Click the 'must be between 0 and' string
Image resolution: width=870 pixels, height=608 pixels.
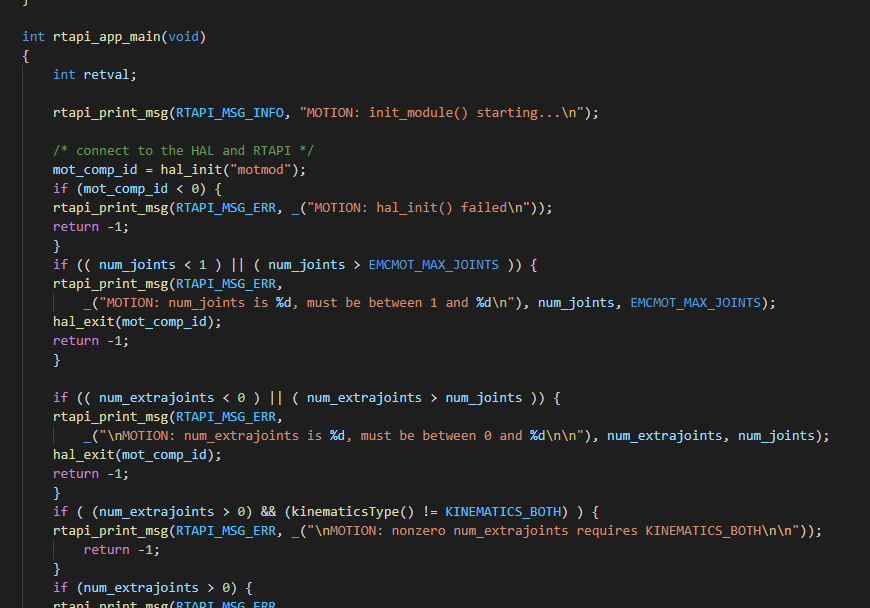442,435
